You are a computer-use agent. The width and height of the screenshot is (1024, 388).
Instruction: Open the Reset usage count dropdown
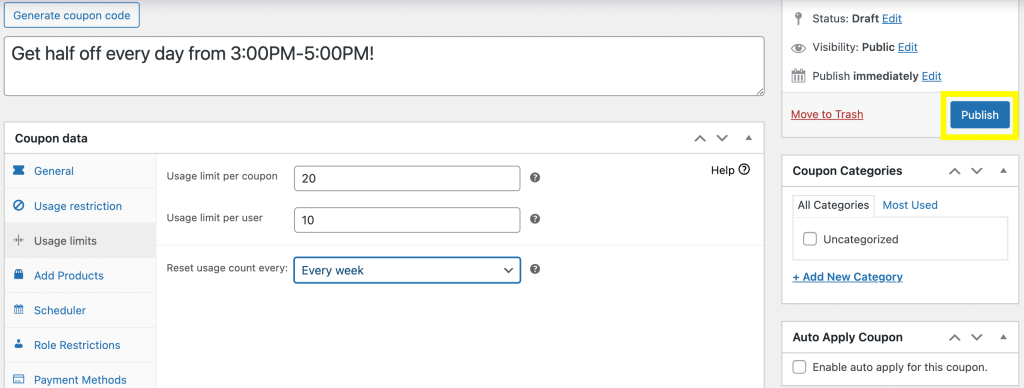pyautogui.click(x=407, y=270)
